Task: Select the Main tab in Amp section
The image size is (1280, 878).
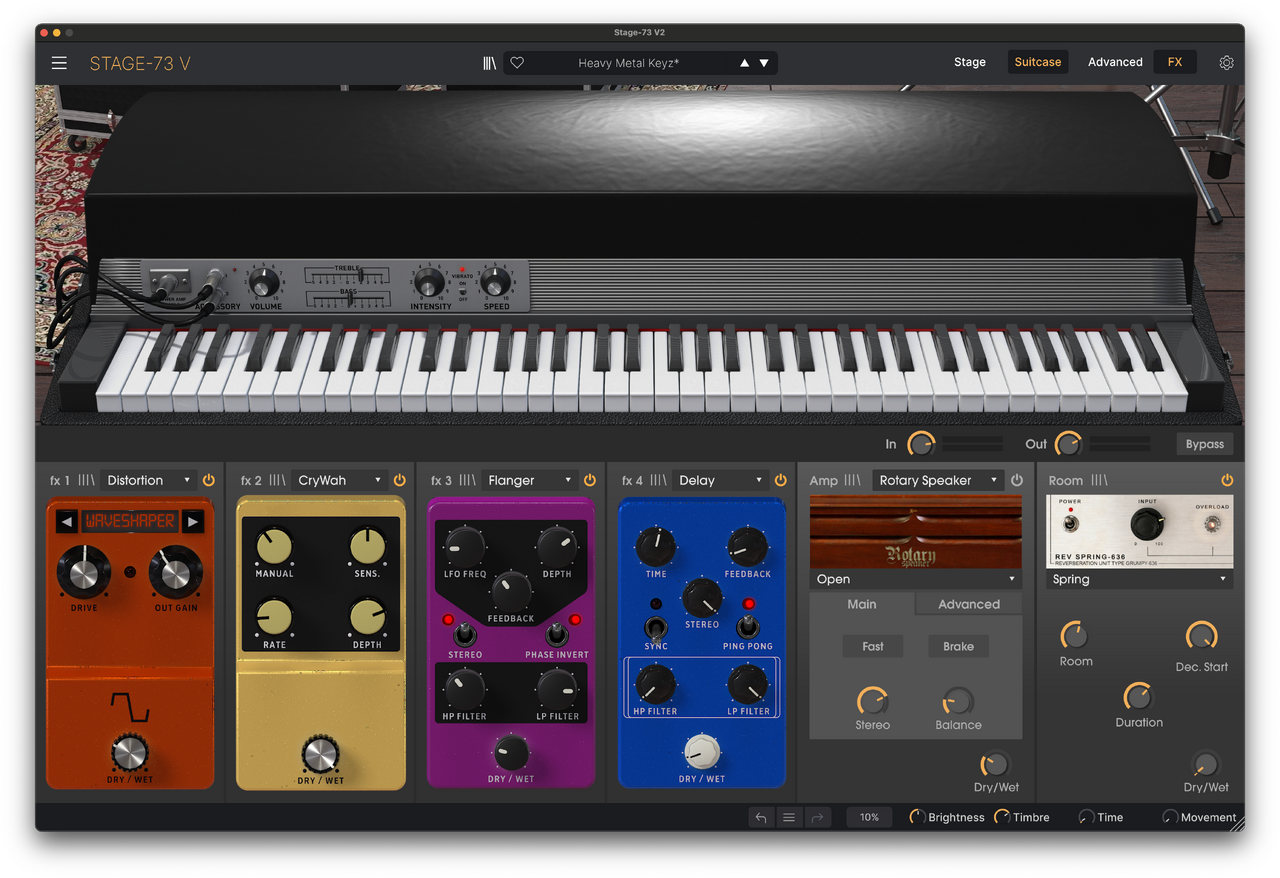Action: pyautogui.click(x=862, y=604)
